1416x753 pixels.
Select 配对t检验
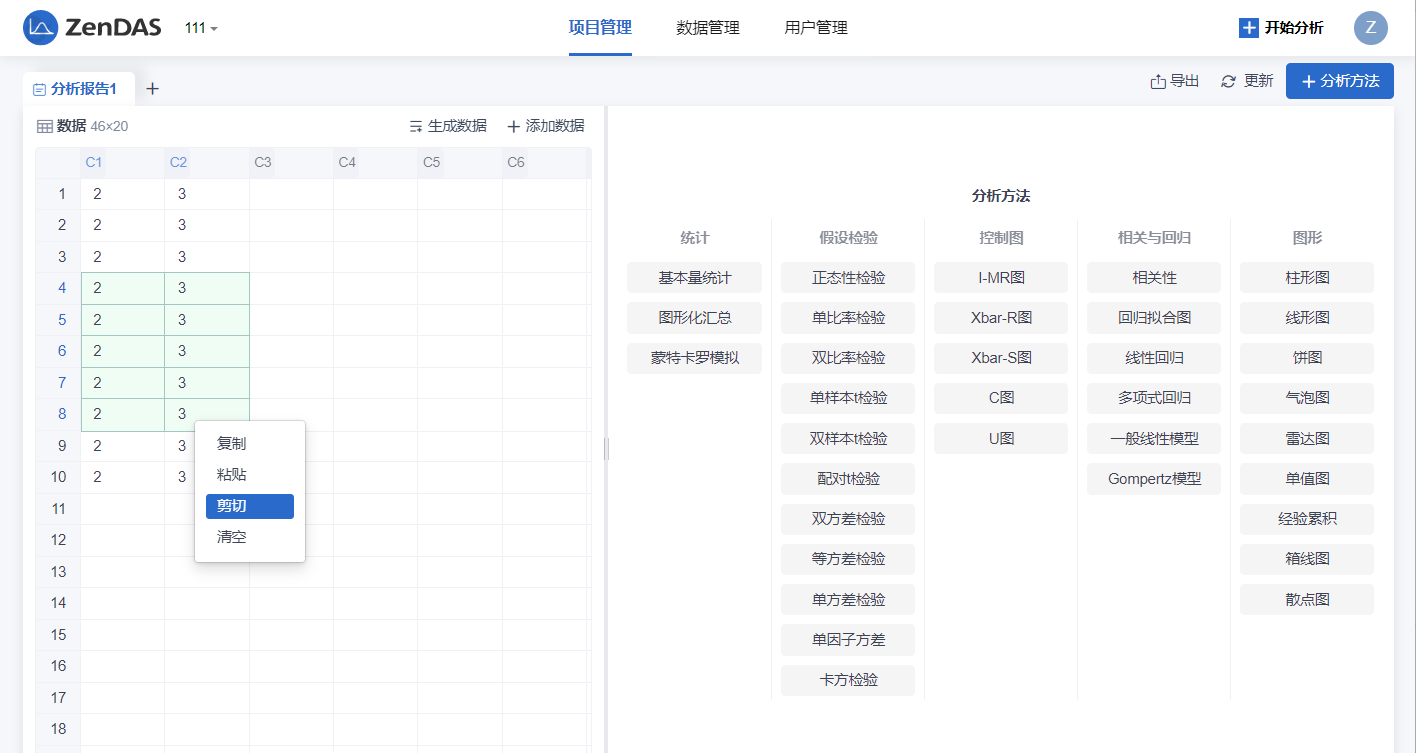click(x=848, y=479)
